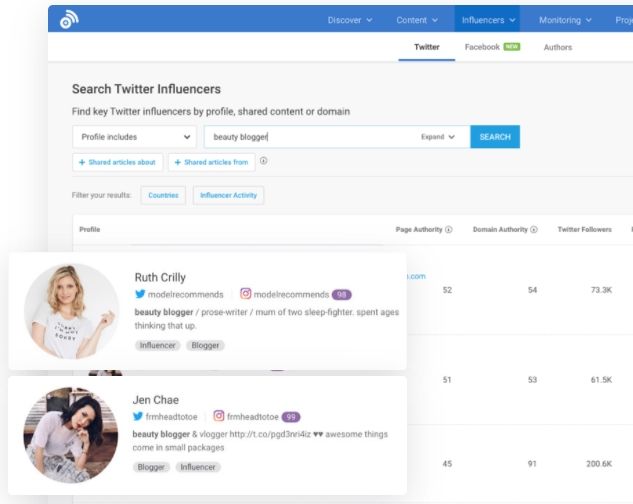Click Expand in the search field
This screenshot has height=504, width=633.
tap(438, 137)
